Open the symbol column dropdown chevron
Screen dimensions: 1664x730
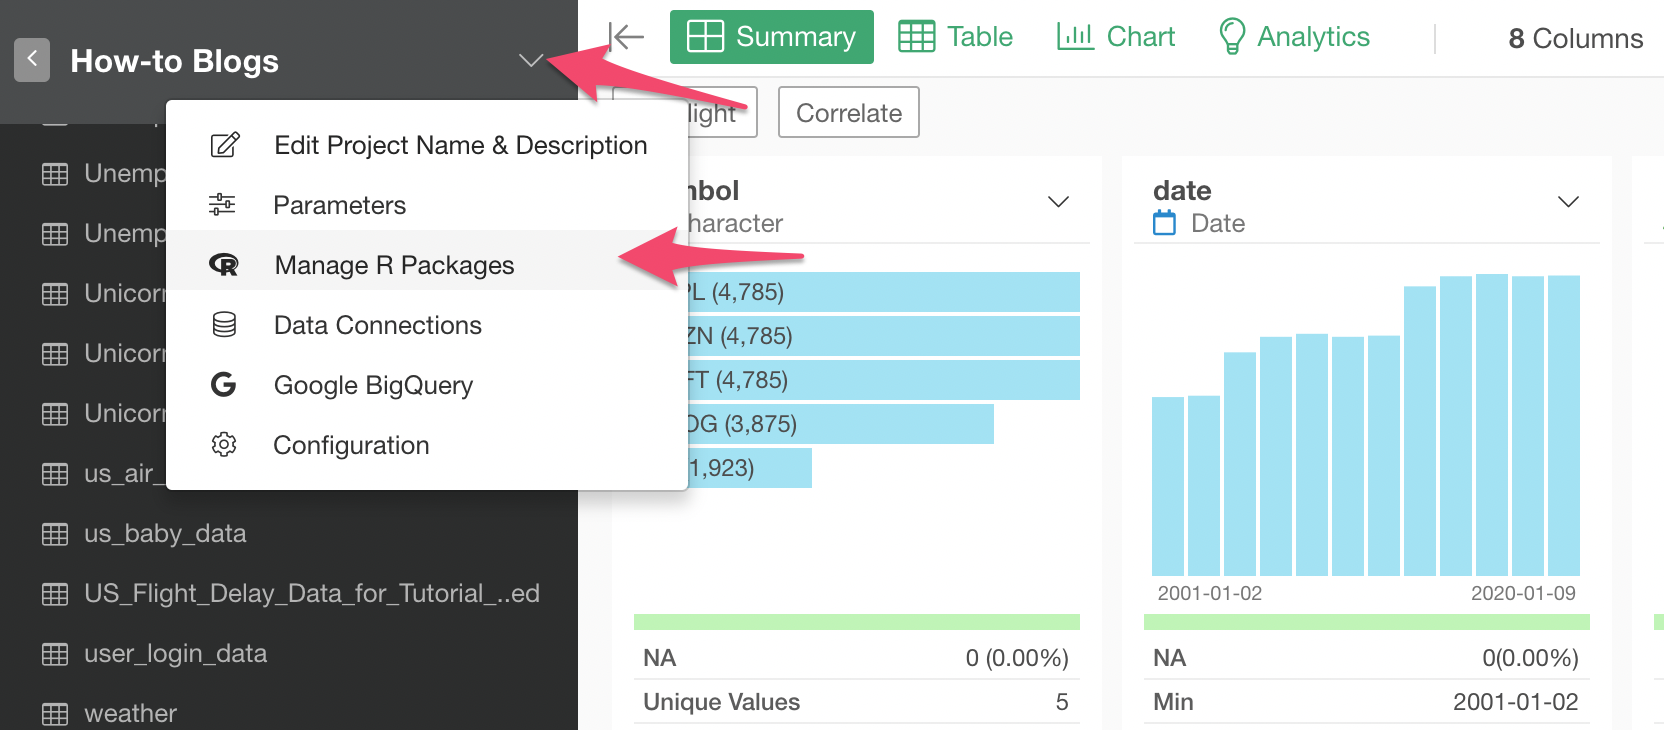(1058, 202)
